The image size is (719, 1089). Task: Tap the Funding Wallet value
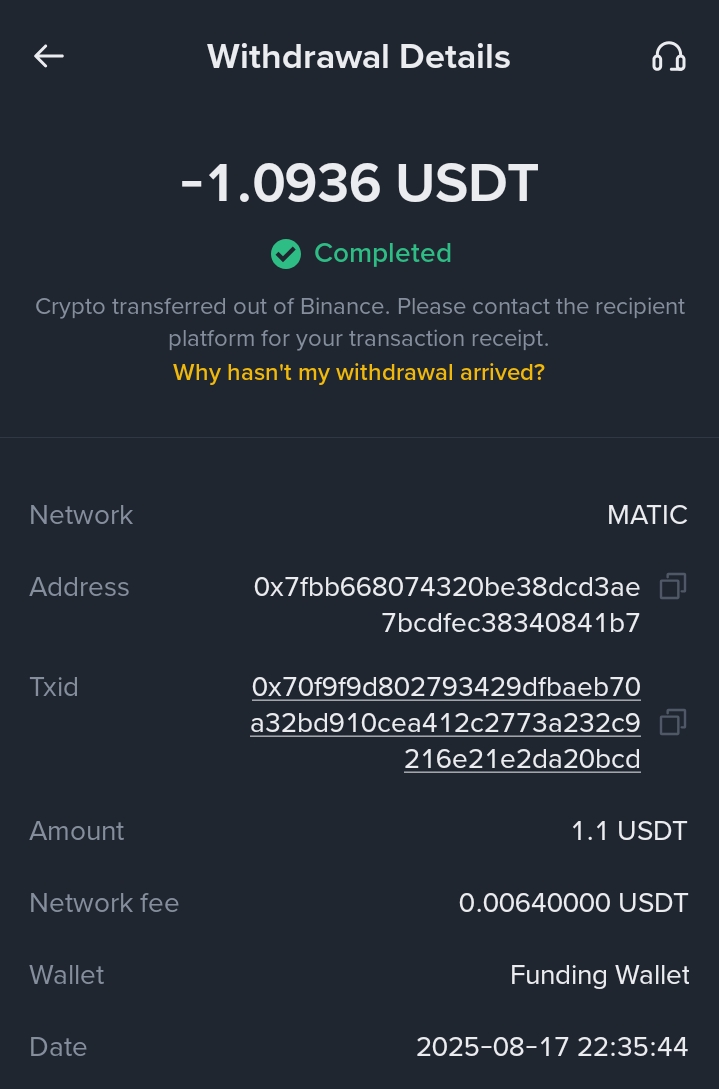coord(599,975)
